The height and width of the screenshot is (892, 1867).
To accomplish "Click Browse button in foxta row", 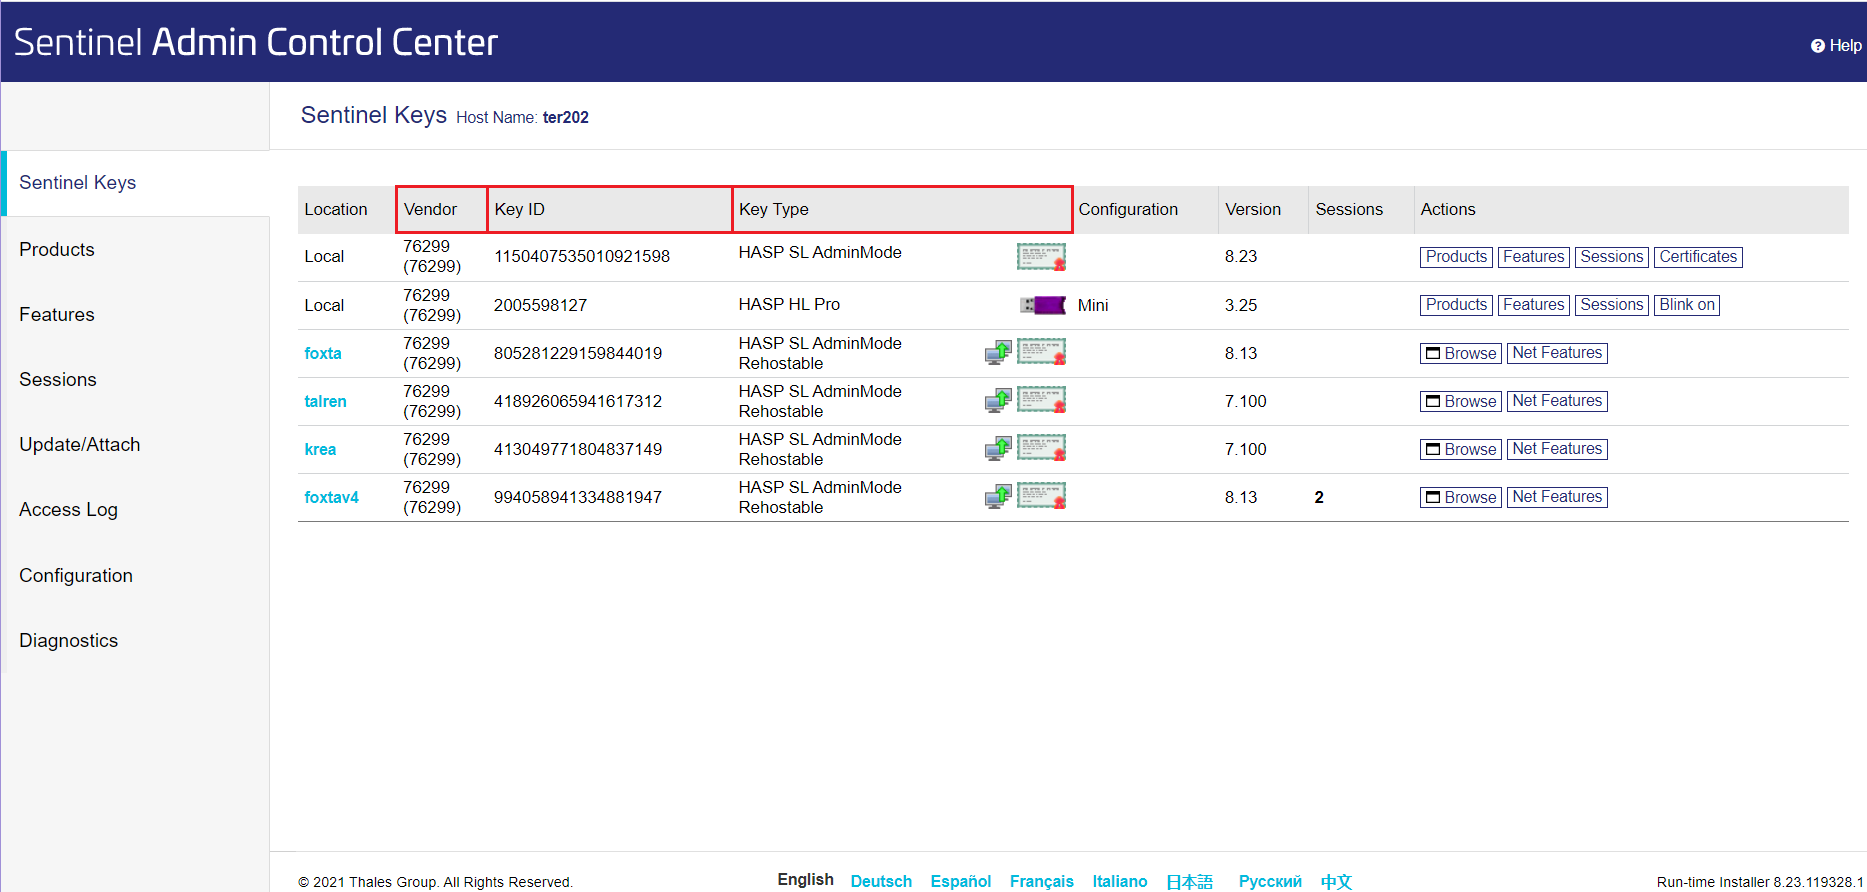I will (x=1461, y=353).
